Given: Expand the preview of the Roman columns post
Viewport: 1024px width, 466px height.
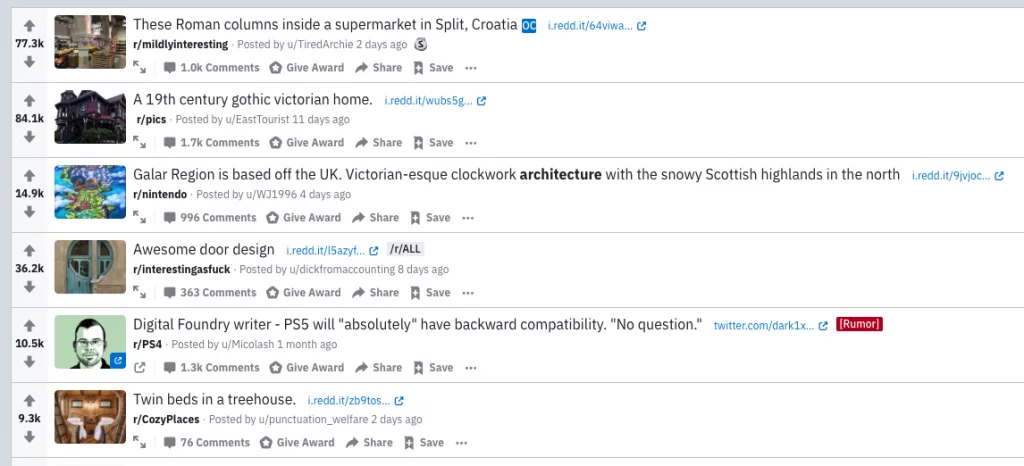Looking at the screenshot, I should tap(140, 68).
